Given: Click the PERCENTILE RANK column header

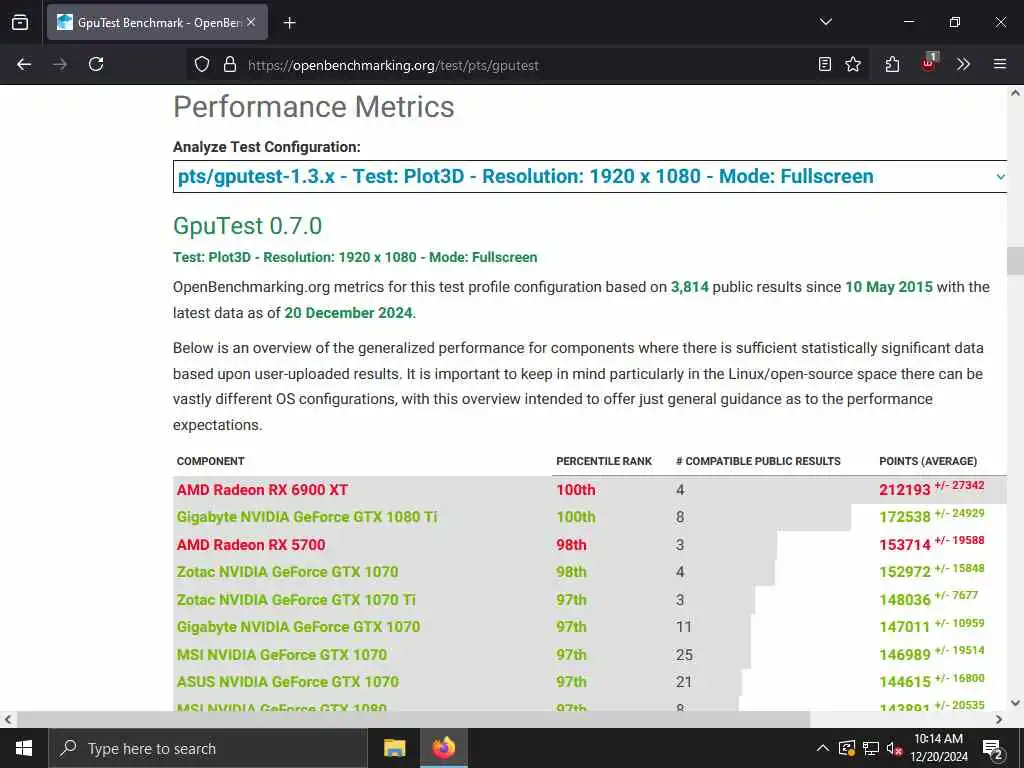Looking at the screenshot, I should coord(604,461).
